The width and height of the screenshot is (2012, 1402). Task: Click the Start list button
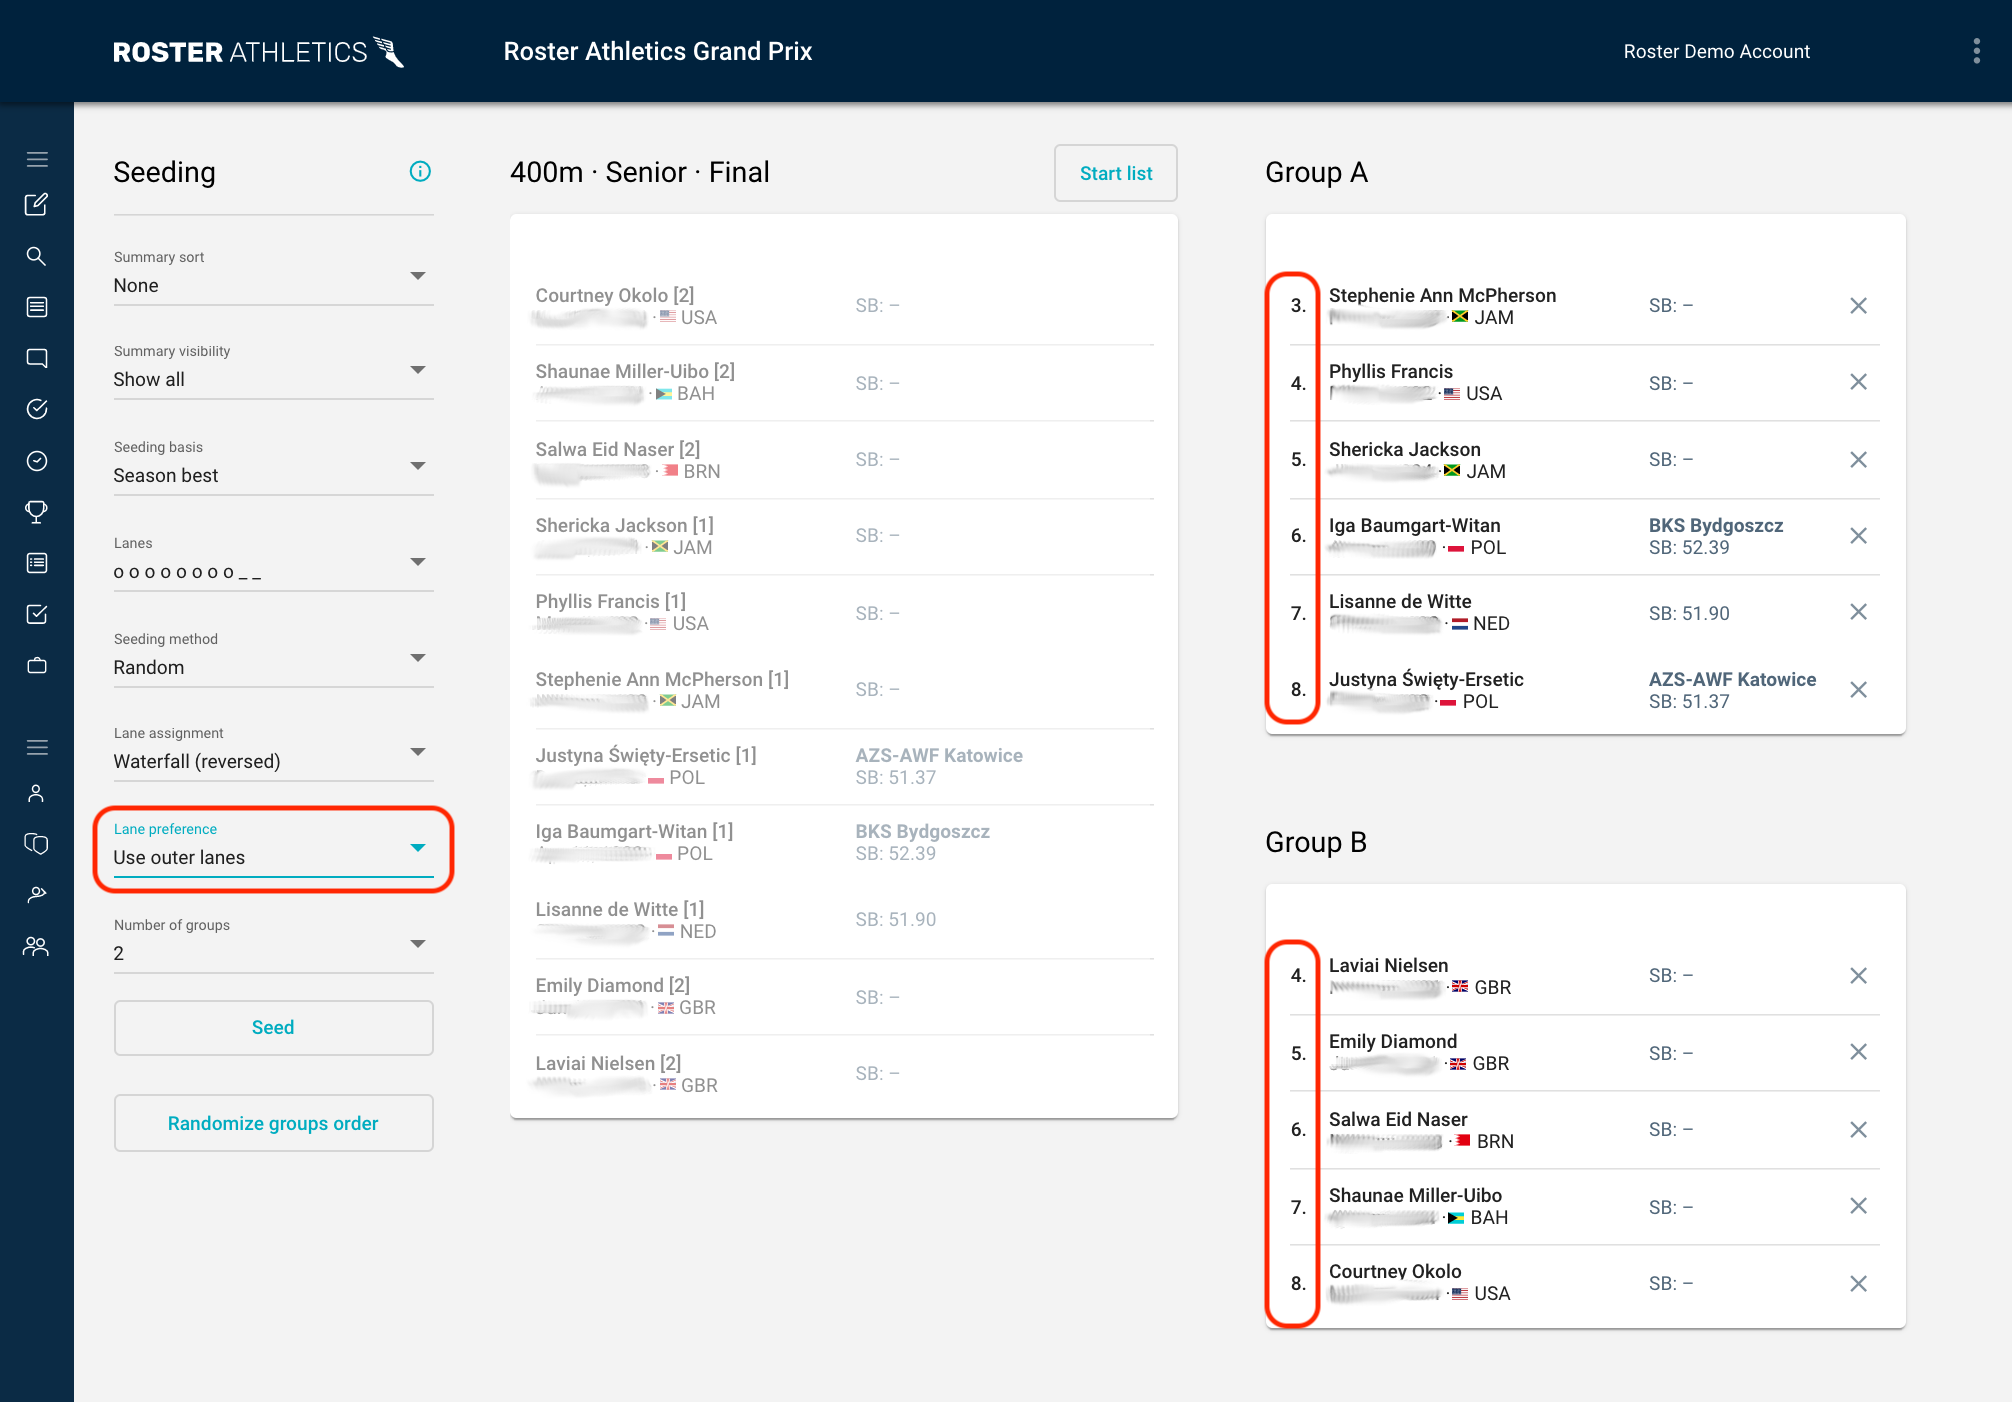coord(1115,173)
